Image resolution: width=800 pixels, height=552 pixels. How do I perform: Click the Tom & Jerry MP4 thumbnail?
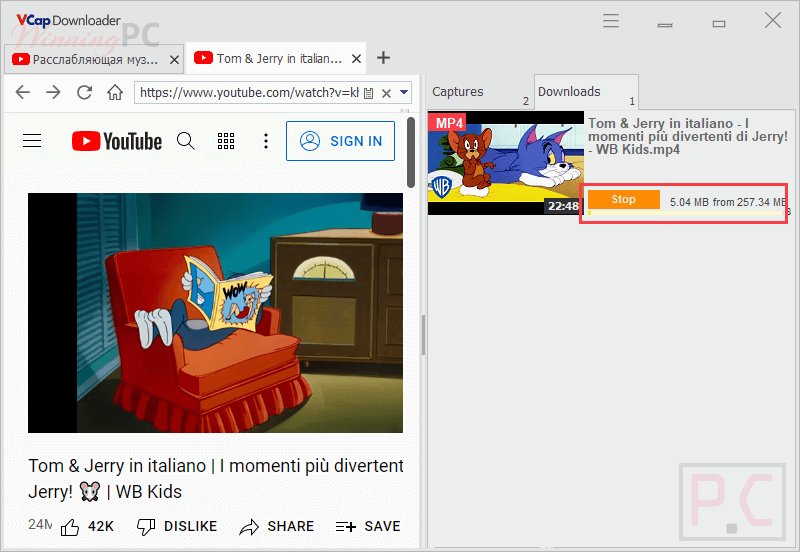click(x=504, y=163)
